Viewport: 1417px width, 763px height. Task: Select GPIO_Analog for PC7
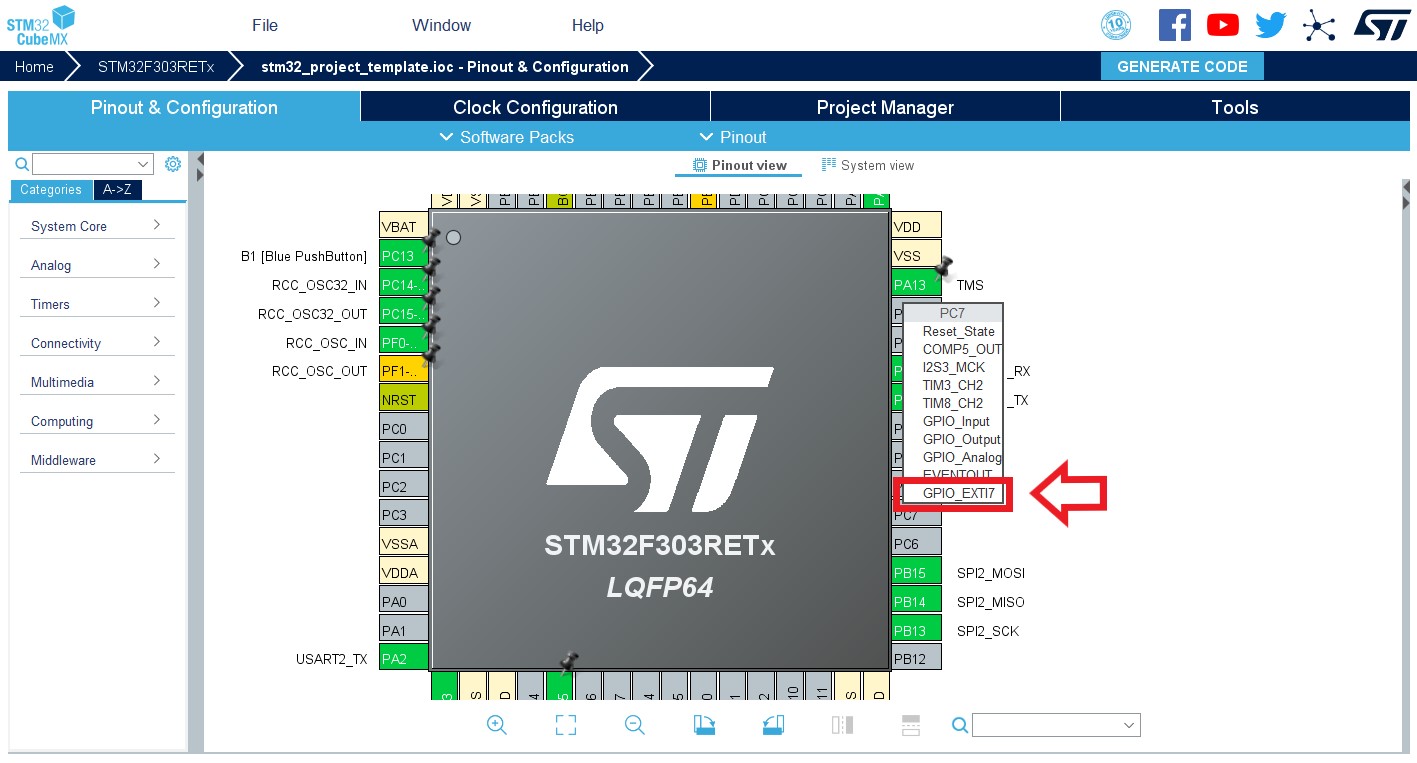953,457
